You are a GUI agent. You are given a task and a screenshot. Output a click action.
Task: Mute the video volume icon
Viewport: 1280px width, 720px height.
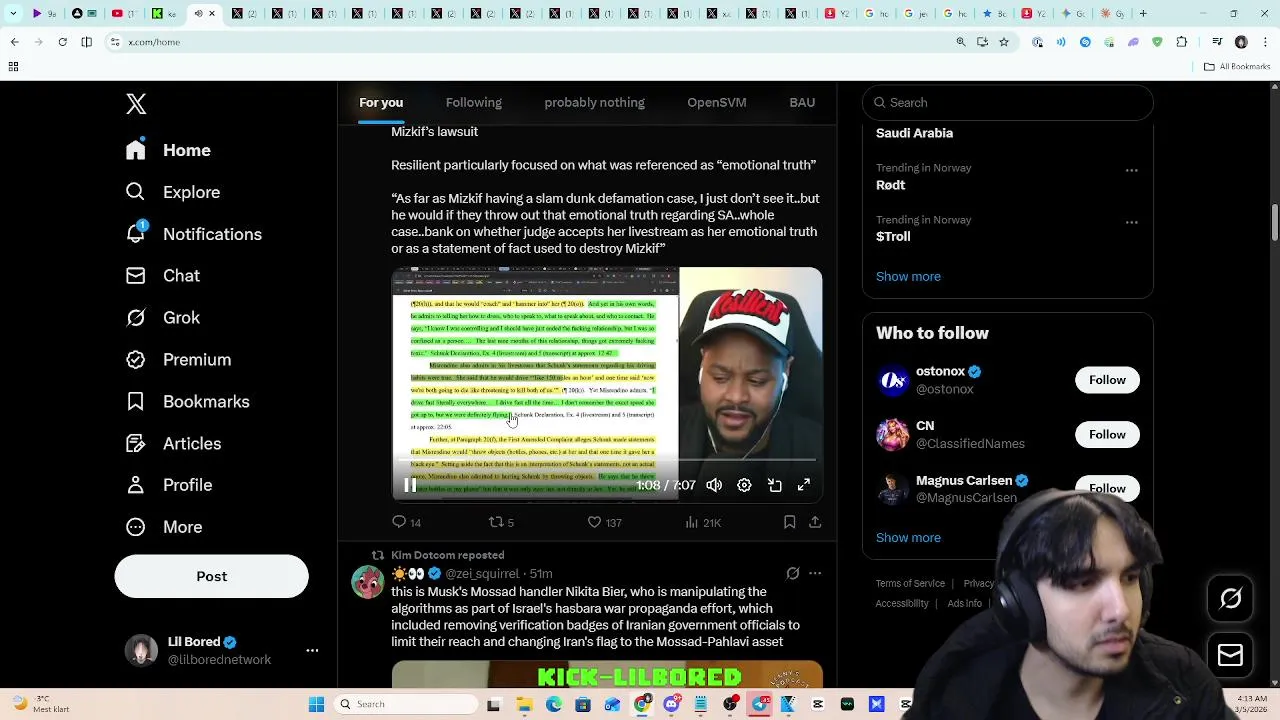tap(714, 485)
